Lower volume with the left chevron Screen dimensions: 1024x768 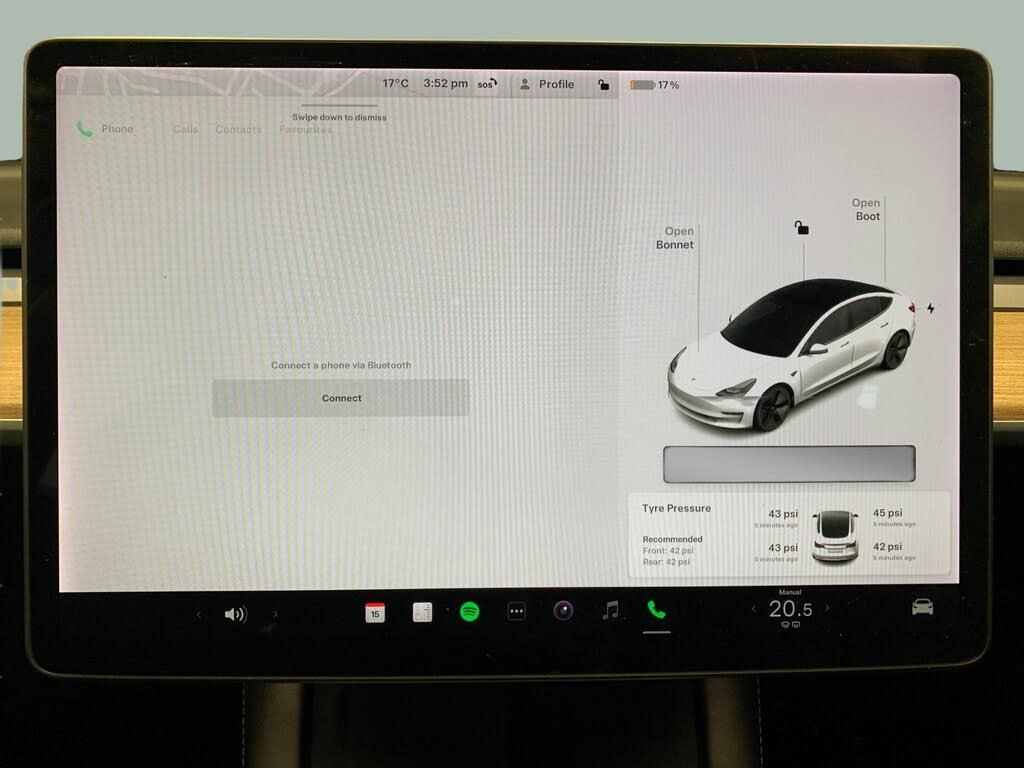(199, 615)
